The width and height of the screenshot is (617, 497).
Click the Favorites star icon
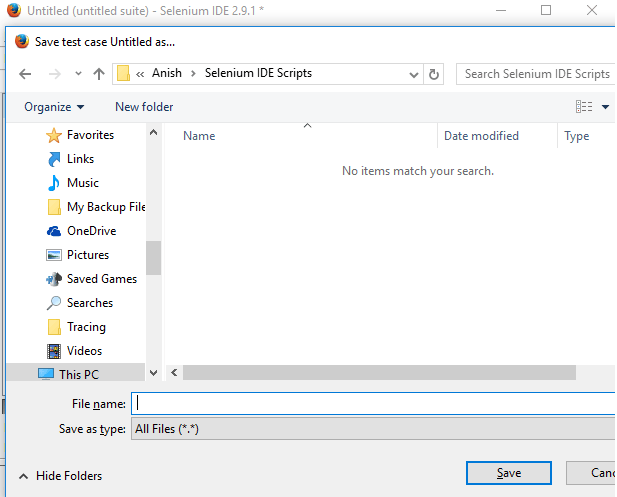point(54,135)
